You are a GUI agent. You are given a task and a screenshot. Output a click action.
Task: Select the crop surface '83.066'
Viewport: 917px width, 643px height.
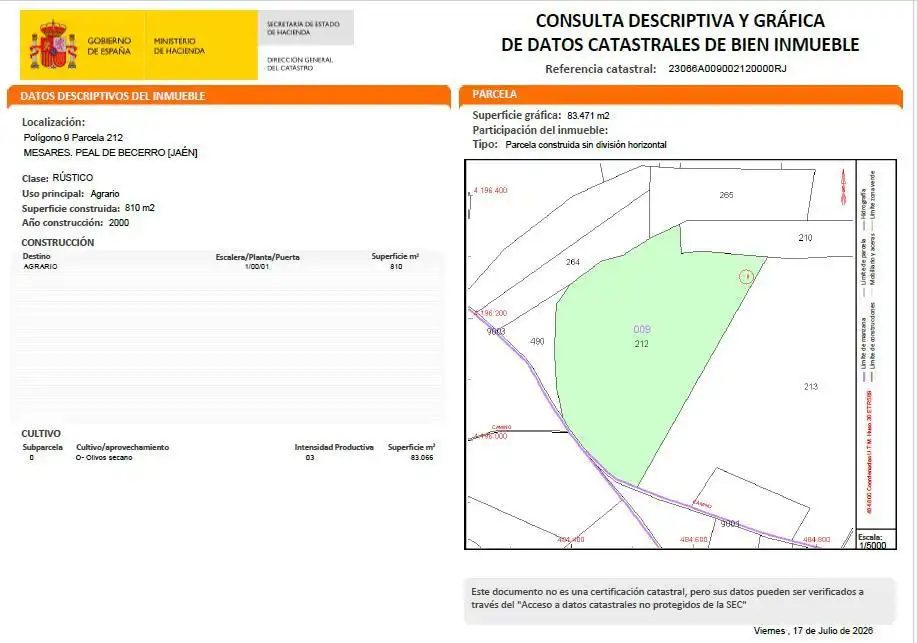click(x=422, y=458)
